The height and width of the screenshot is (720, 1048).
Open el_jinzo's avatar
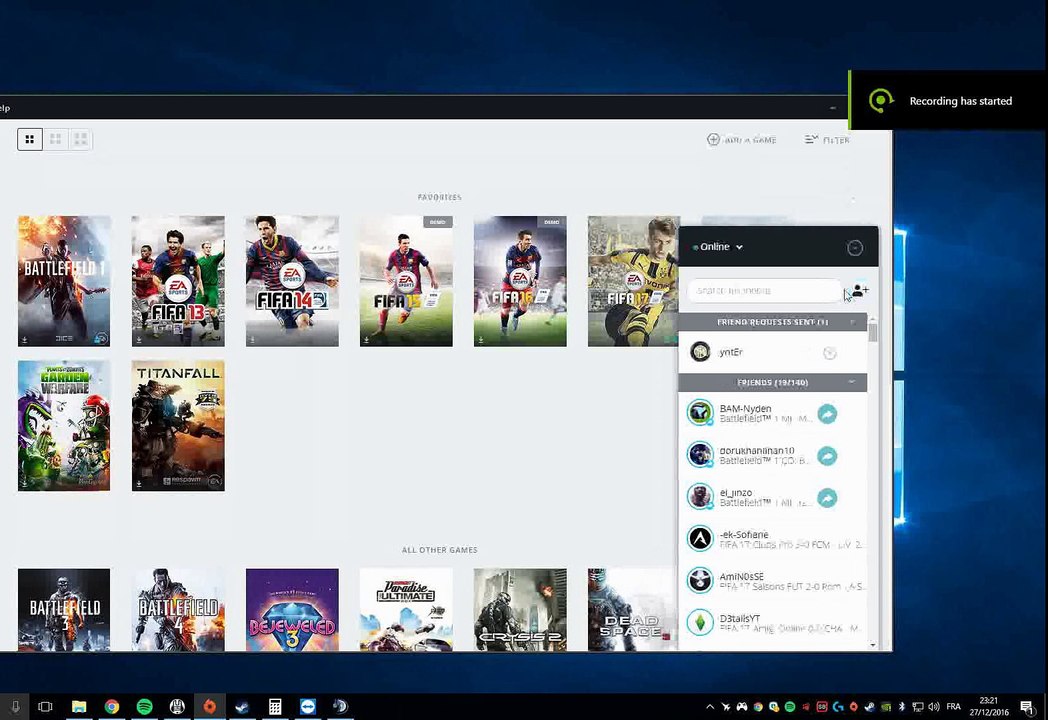click(700, 497)
